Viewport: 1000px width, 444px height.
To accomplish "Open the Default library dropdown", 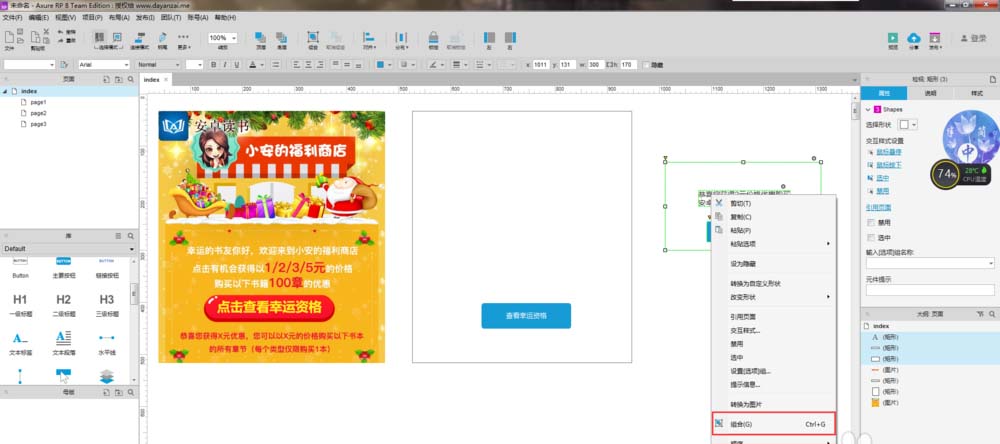I will tap(69, 249).
